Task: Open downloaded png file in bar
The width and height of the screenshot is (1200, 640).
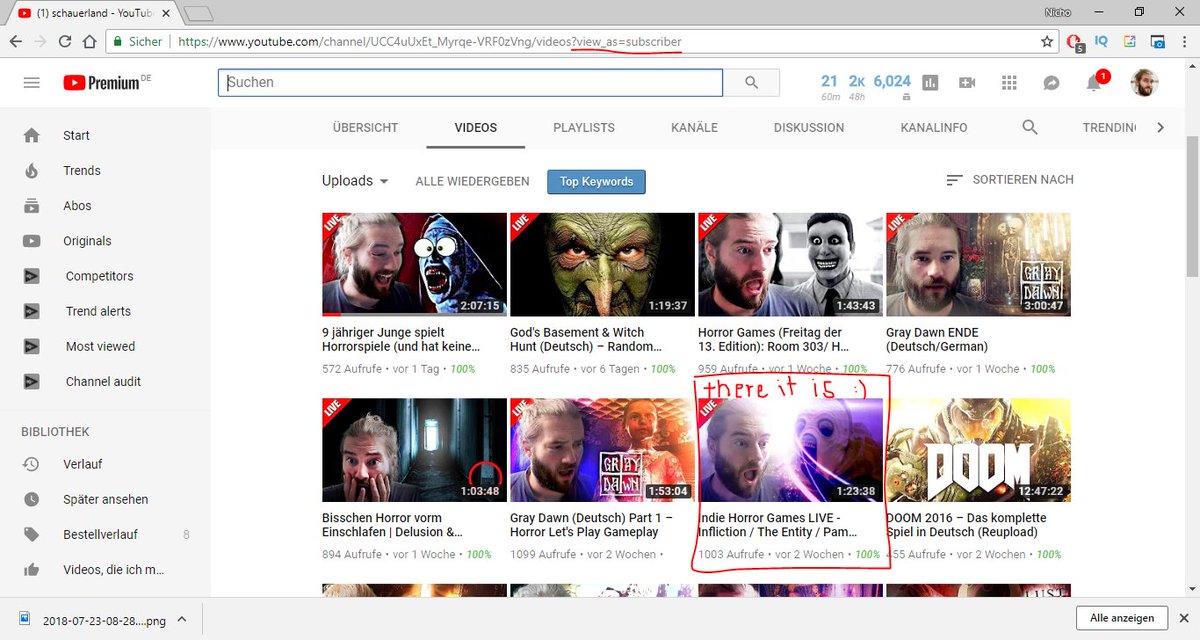Action: tap(95, 620)
